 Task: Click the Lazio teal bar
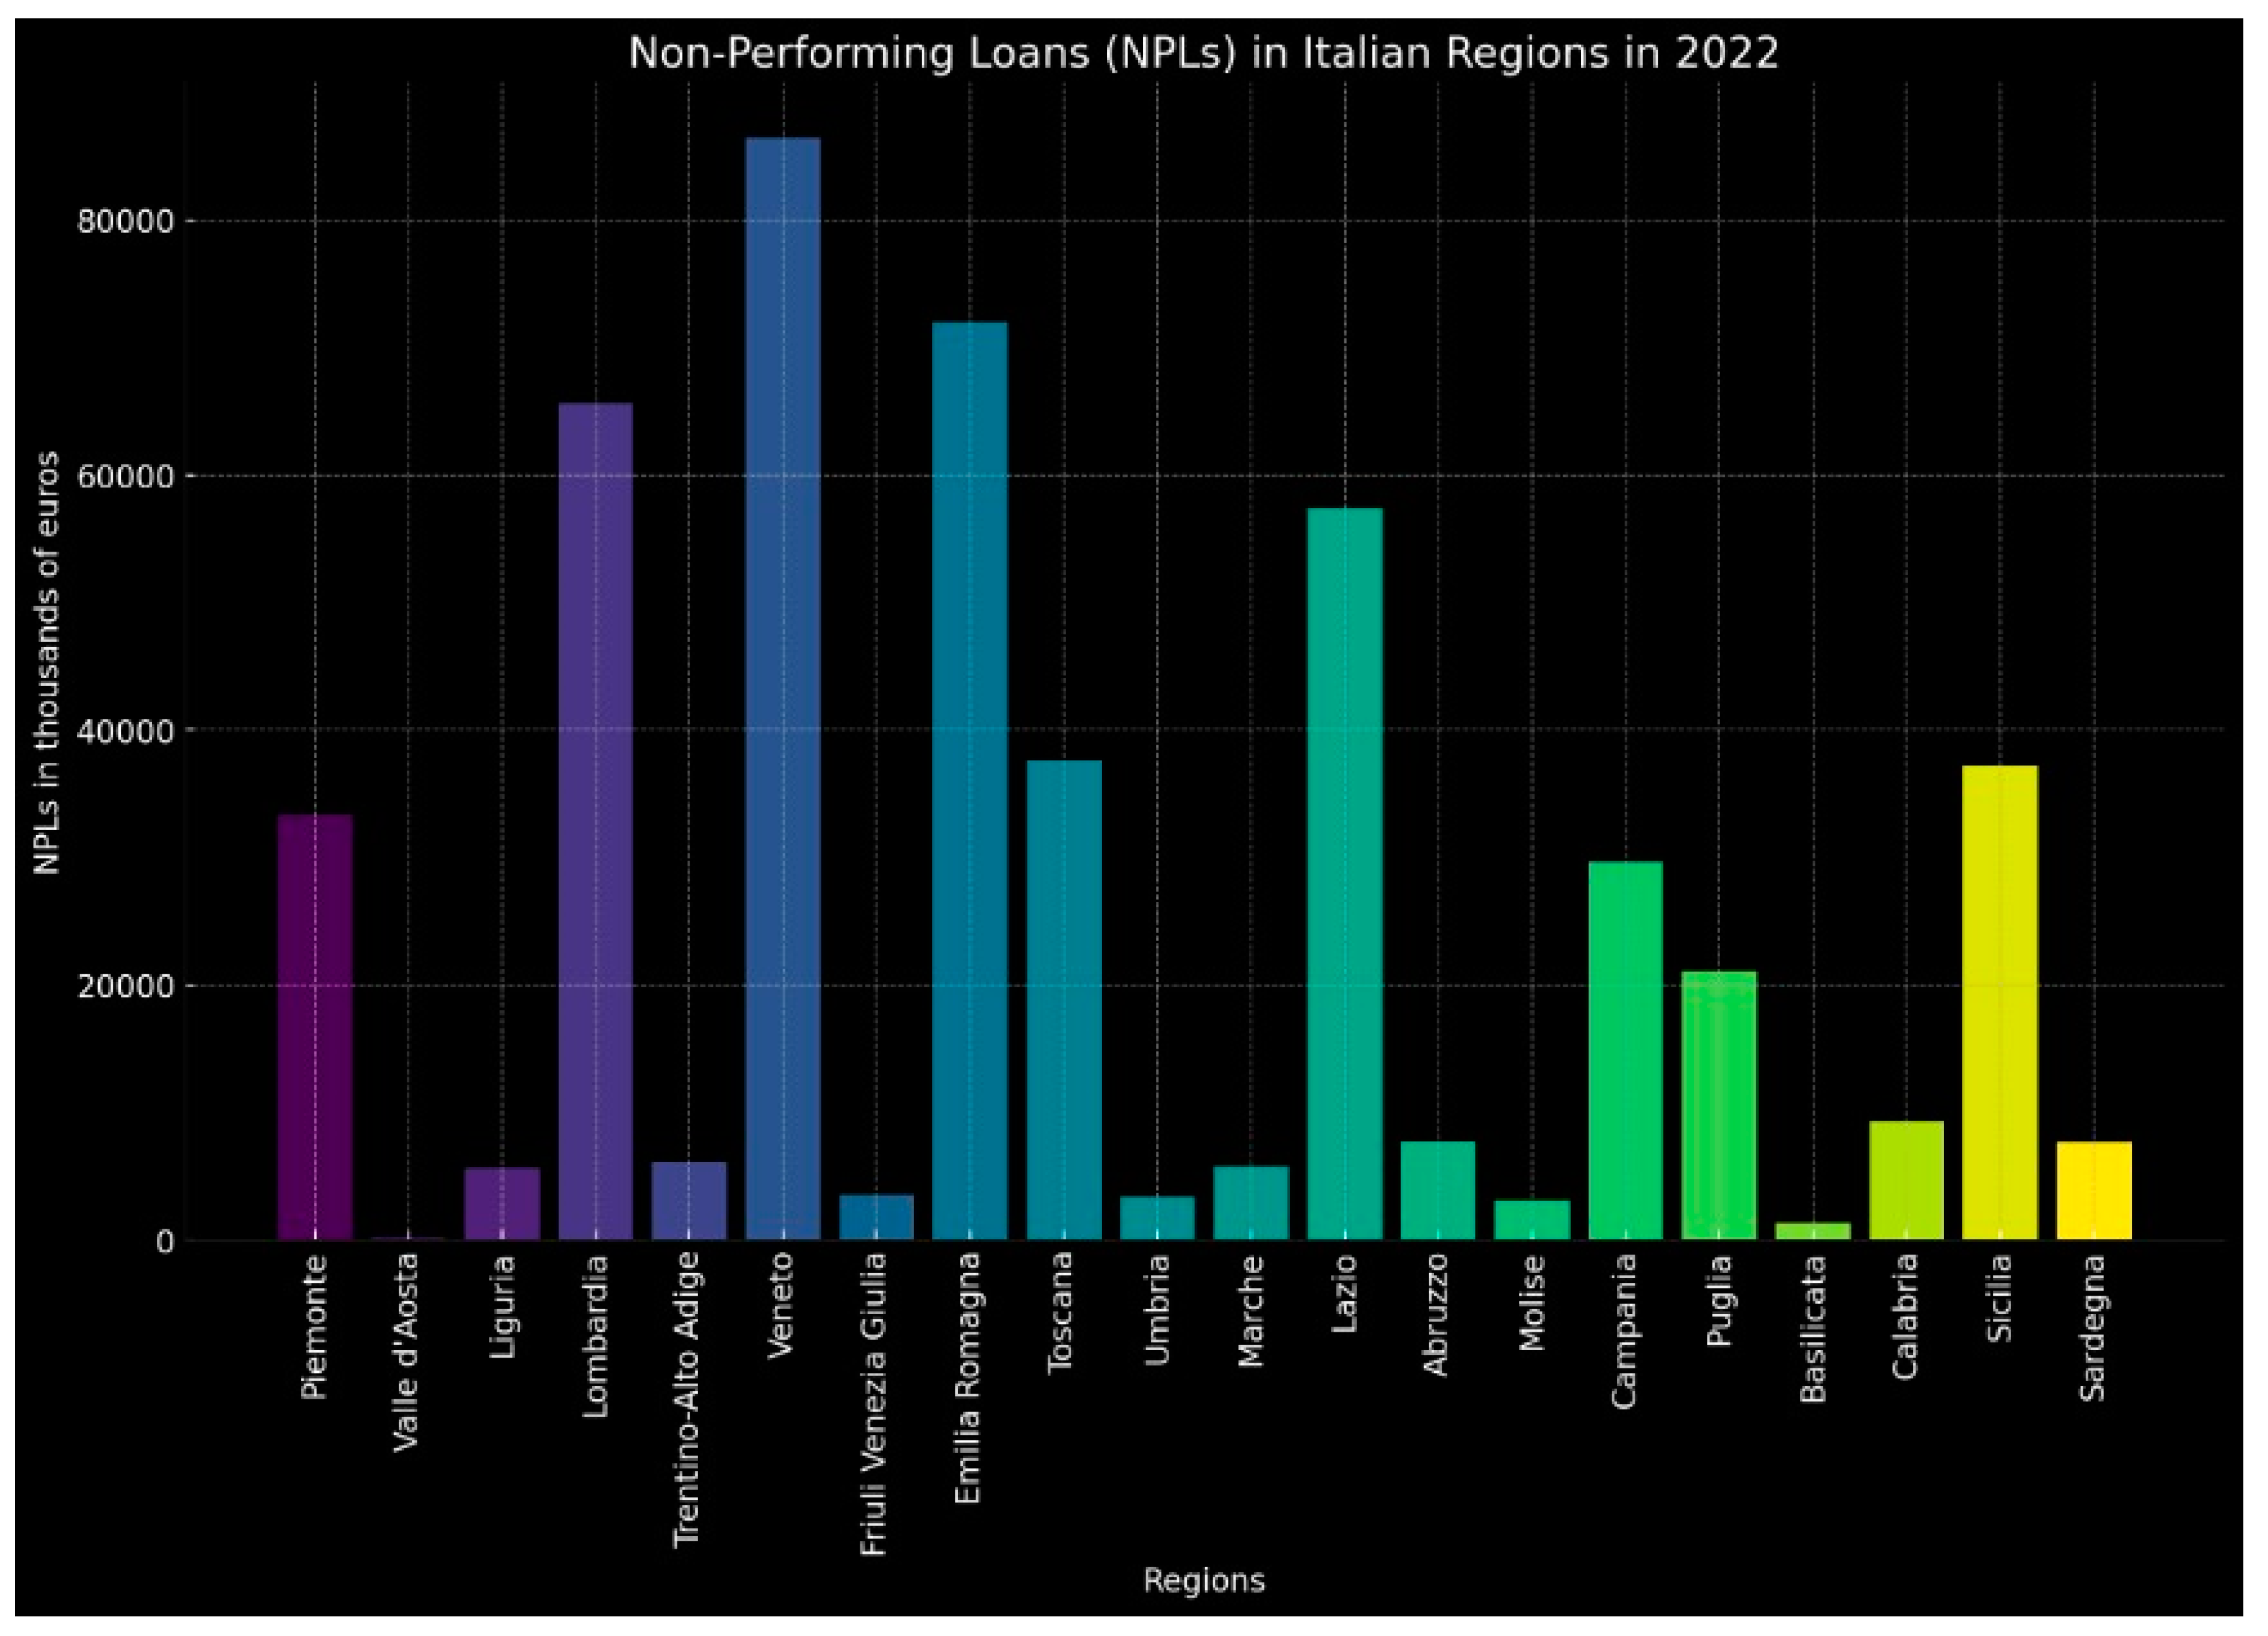click(1344, 875)
